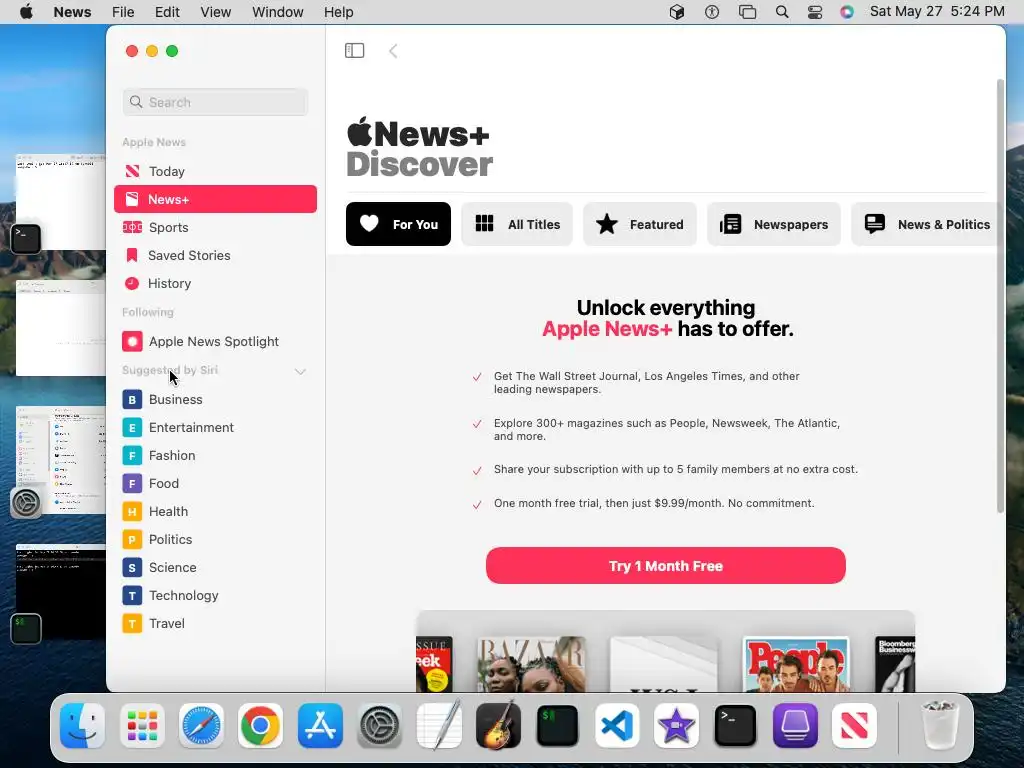This screenshot has width=1024, height=768.
Task: Click the vertical scrollbar of News window
Action: (x=1000, y=295)
